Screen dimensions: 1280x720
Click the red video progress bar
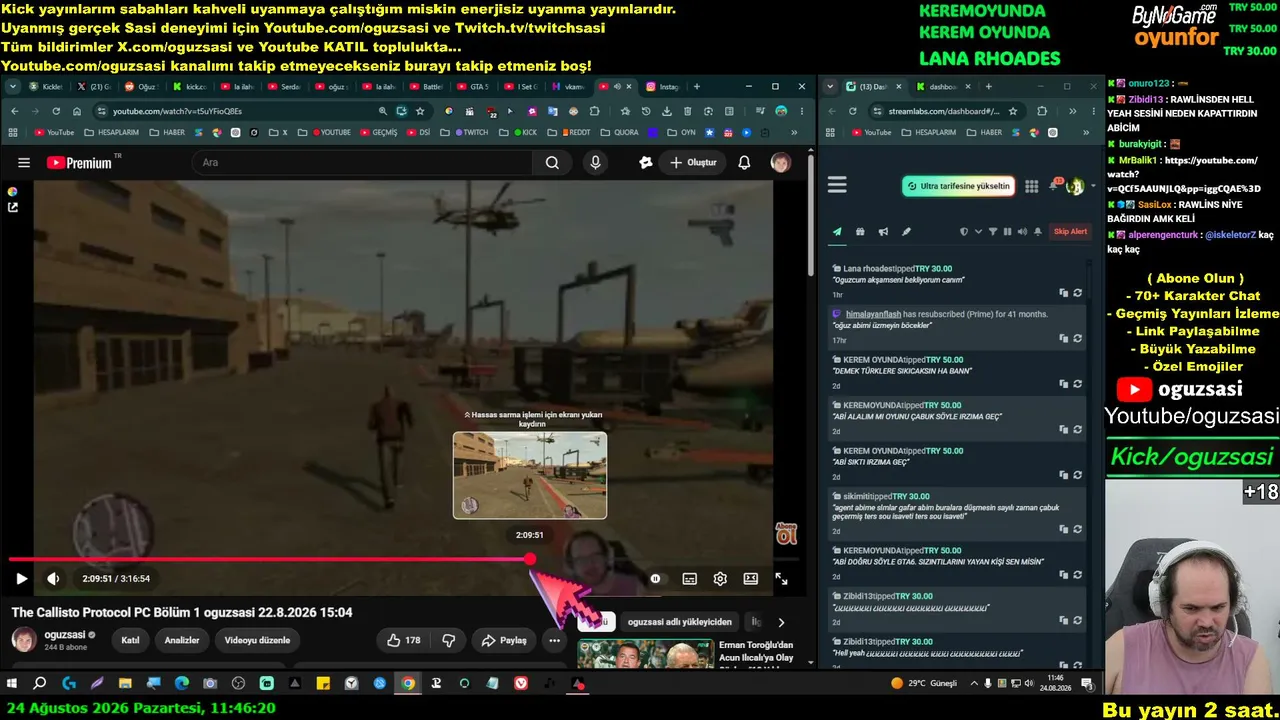tap(269, 560)
